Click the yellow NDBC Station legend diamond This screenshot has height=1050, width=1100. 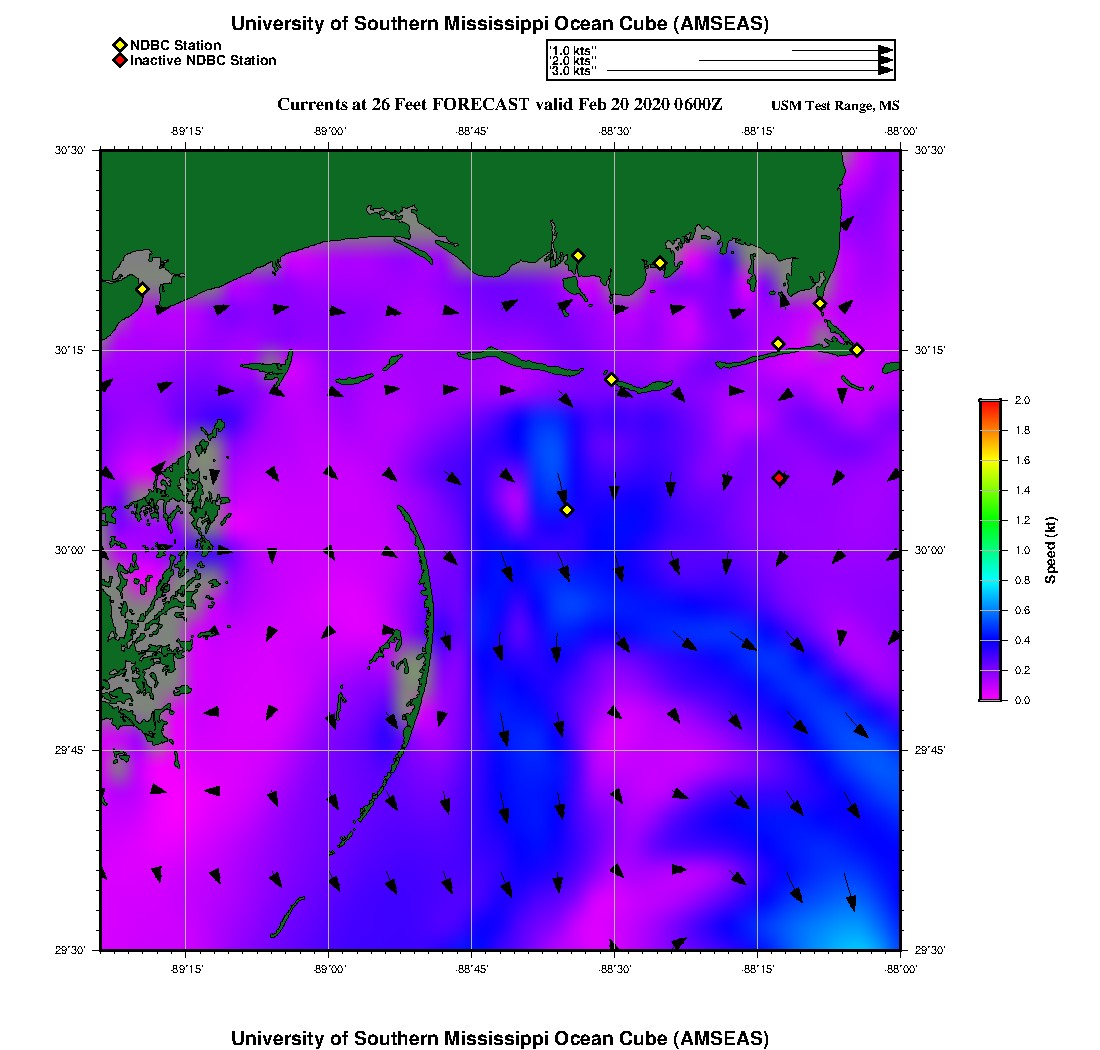[119, 45]
